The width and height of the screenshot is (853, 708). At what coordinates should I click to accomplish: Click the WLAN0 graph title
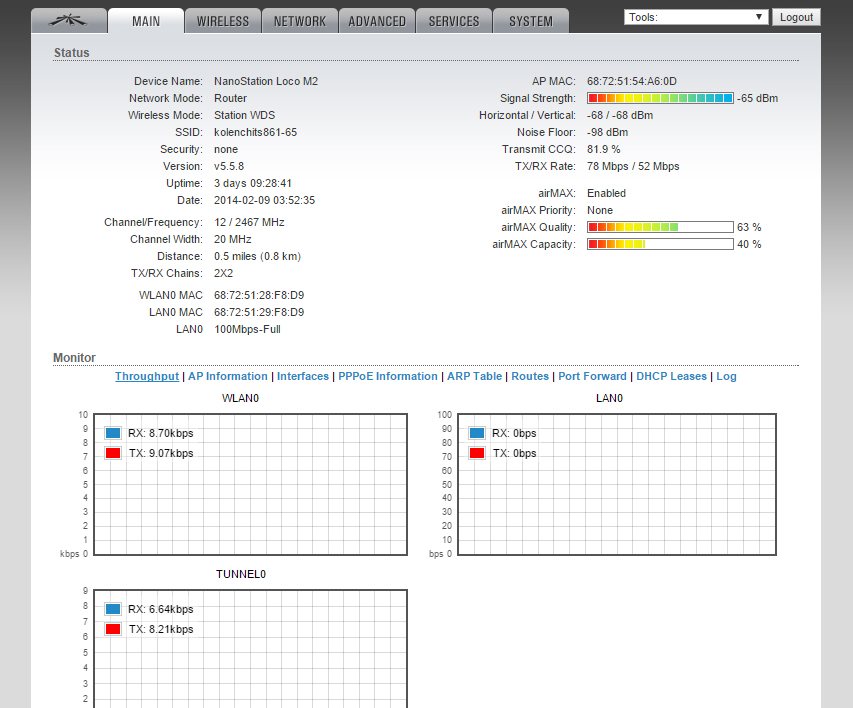pos(240,398)
